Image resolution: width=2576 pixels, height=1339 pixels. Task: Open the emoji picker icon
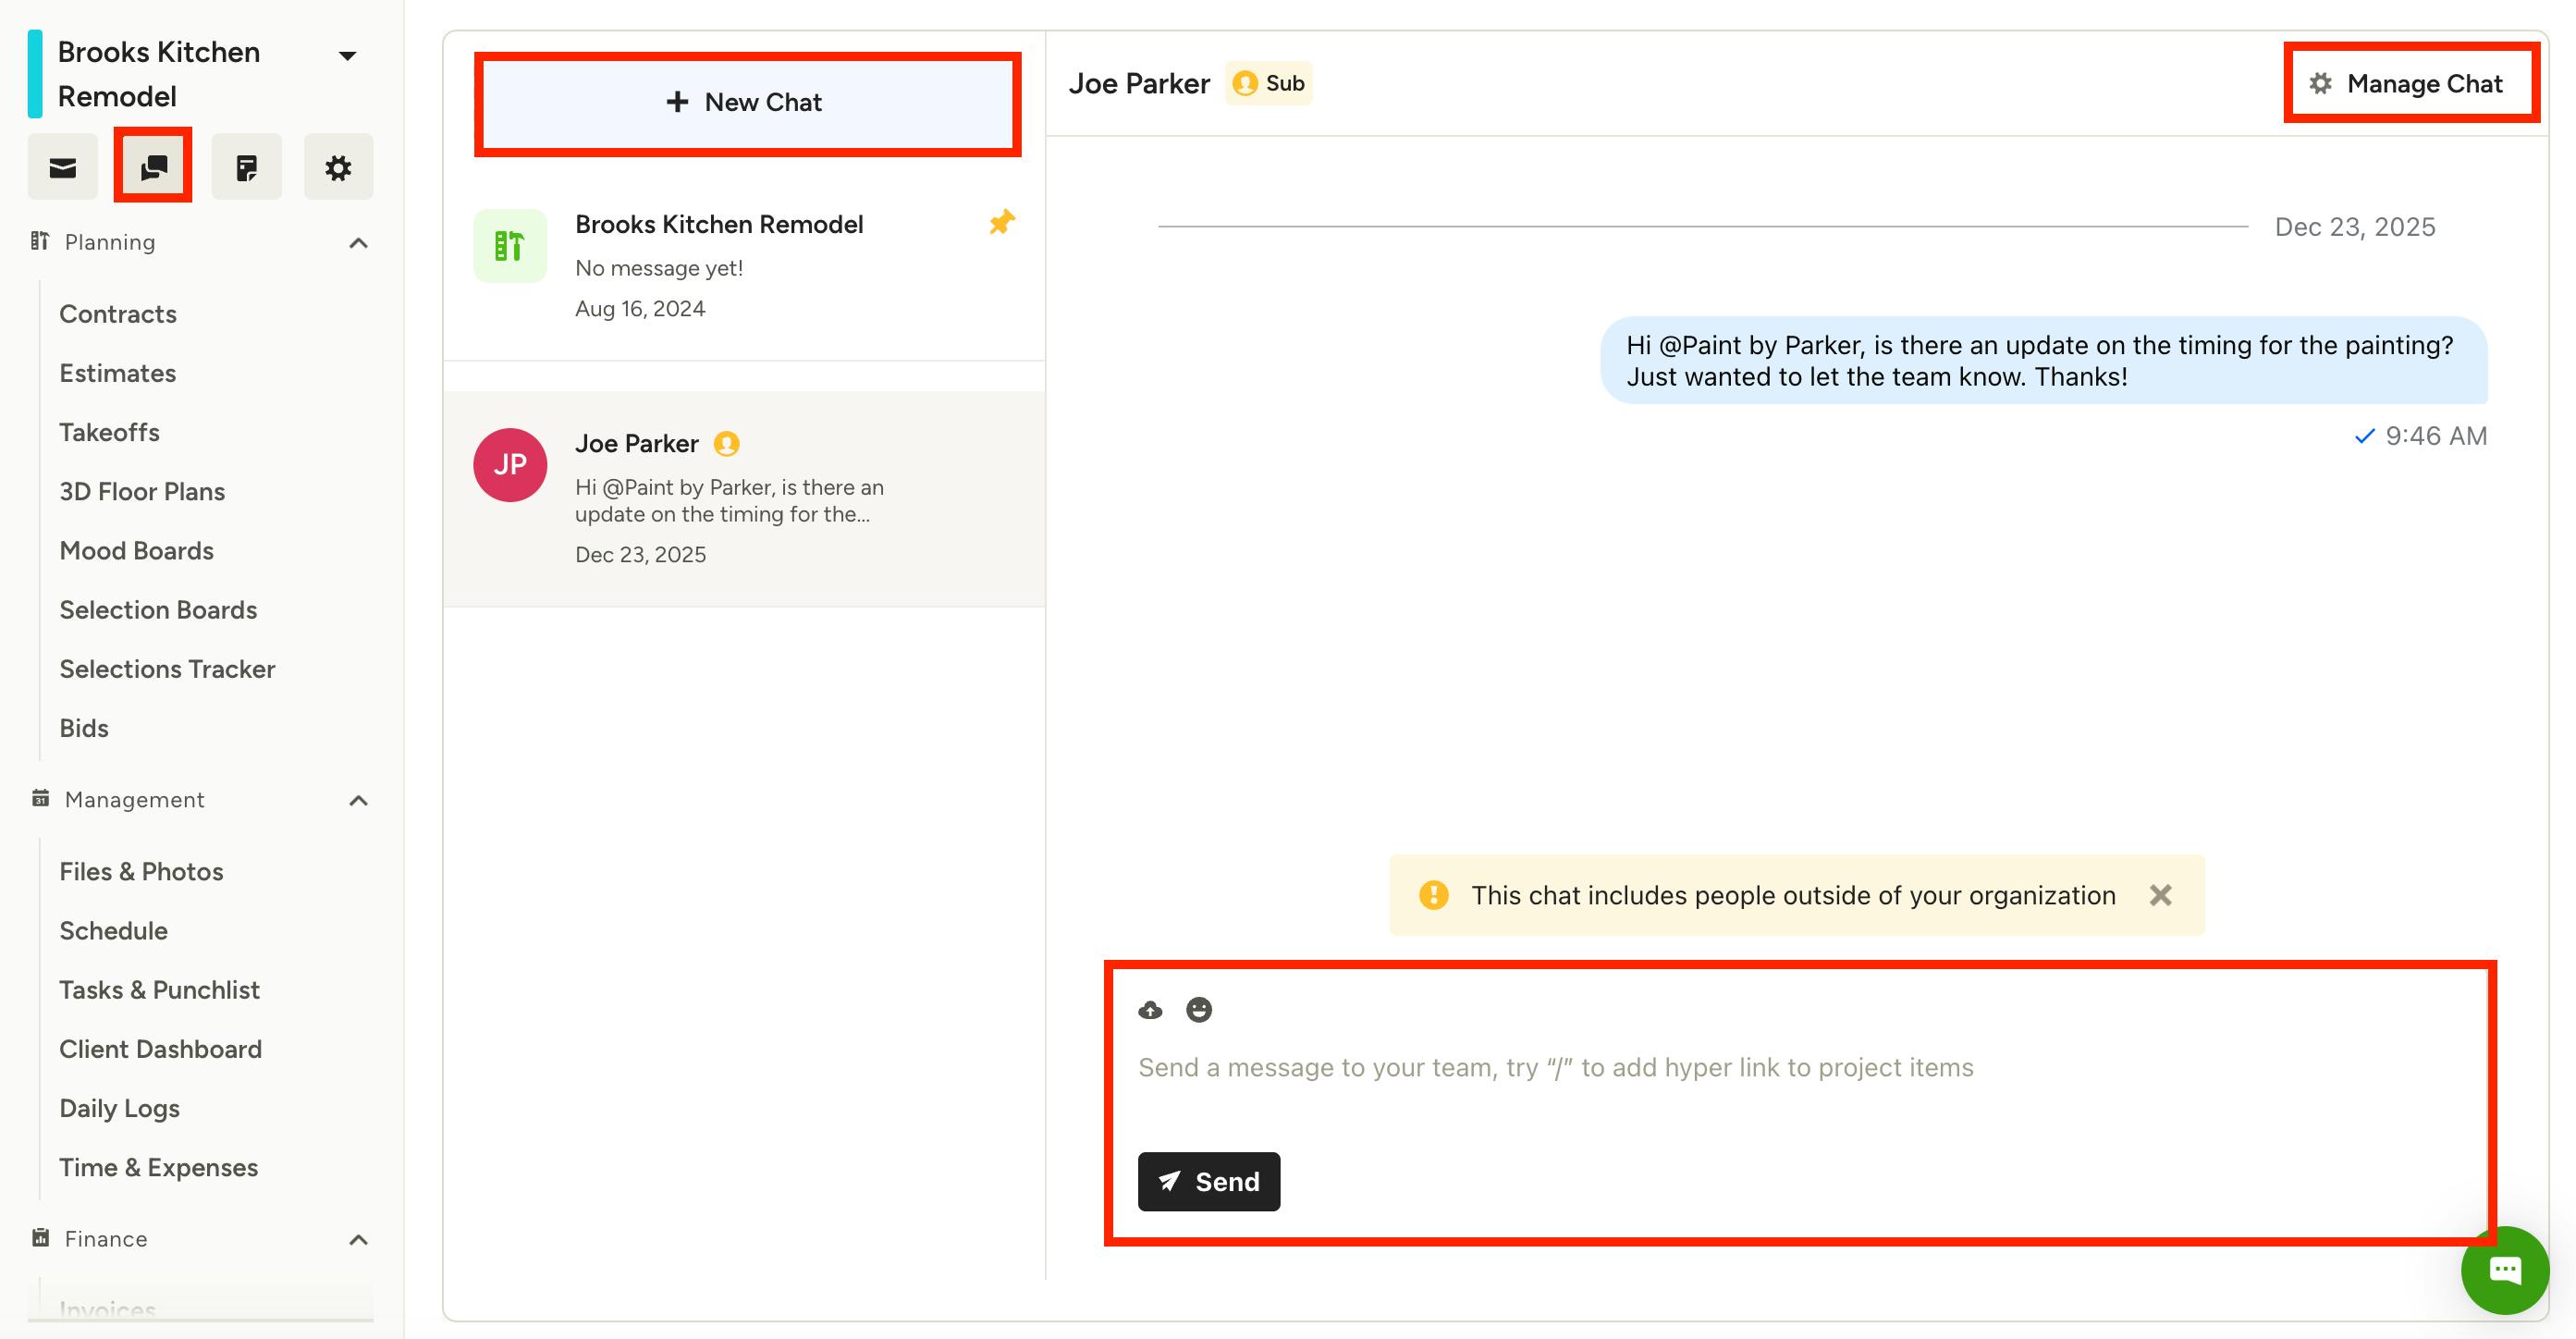pyautogui.click(x=1198, y=1010)
